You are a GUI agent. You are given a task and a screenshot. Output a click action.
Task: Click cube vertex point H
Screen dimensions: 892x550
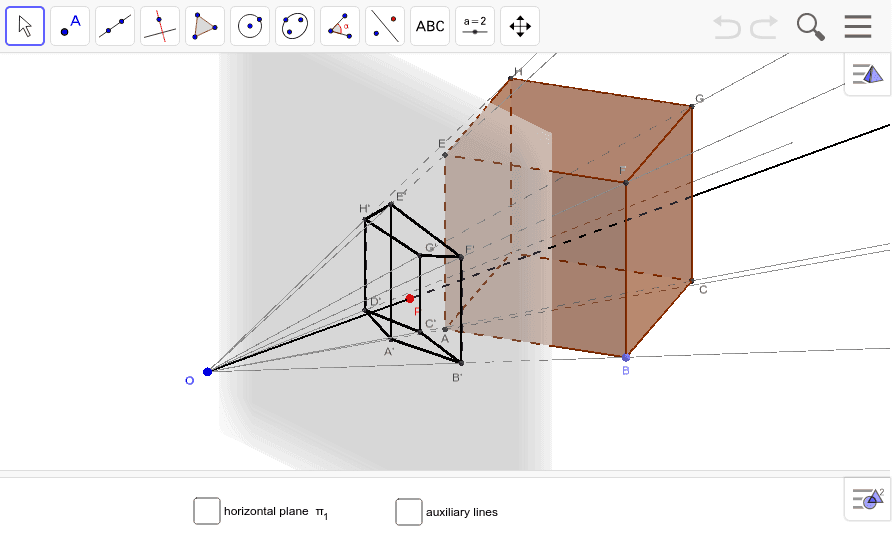point(510,78)
